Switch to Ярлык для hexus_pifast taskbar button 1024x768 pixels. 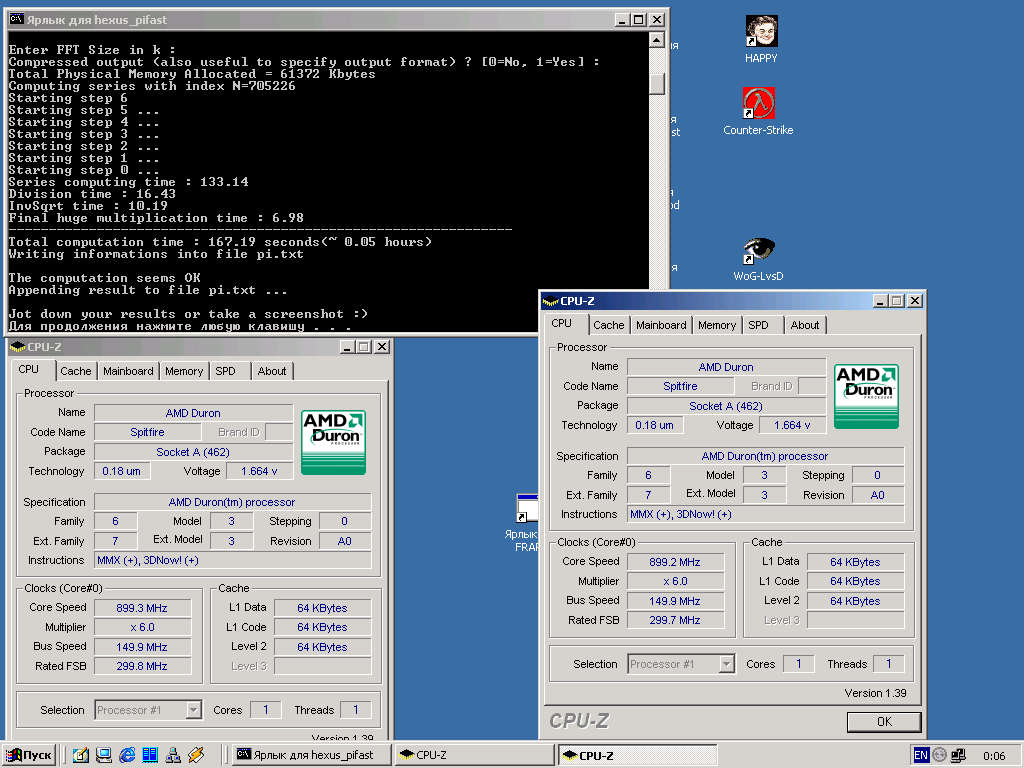[312, 755]
